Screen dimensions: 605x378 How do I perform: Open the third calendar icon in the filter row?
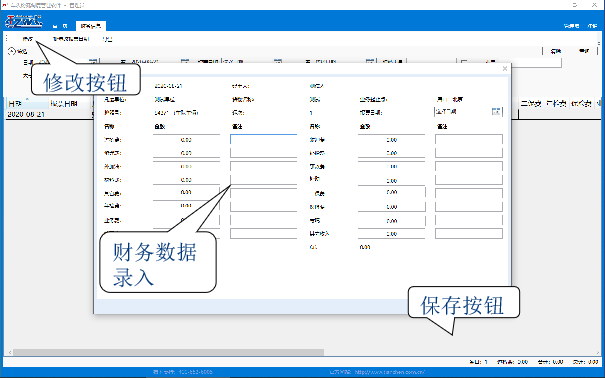278,61
